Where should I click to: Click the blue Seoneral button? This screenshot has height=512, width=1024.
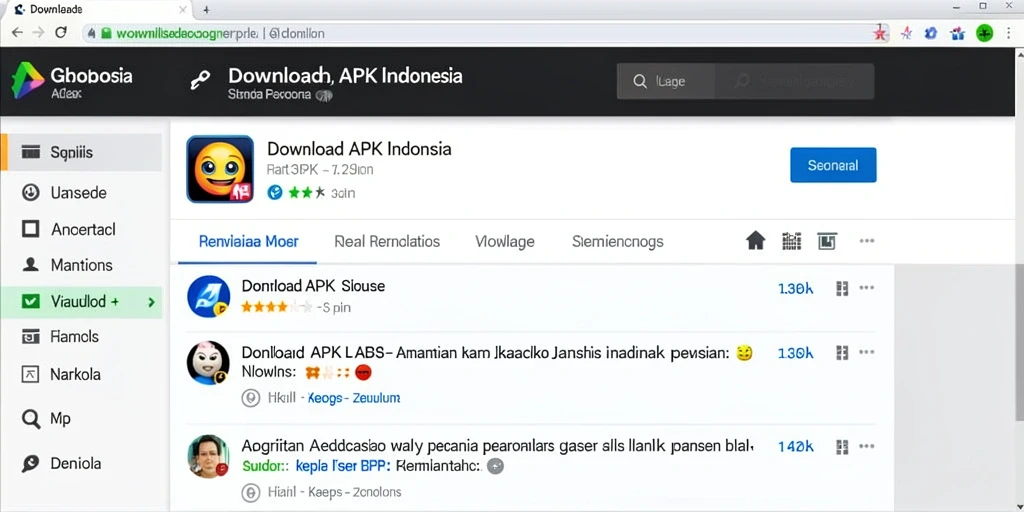[833, 165]
